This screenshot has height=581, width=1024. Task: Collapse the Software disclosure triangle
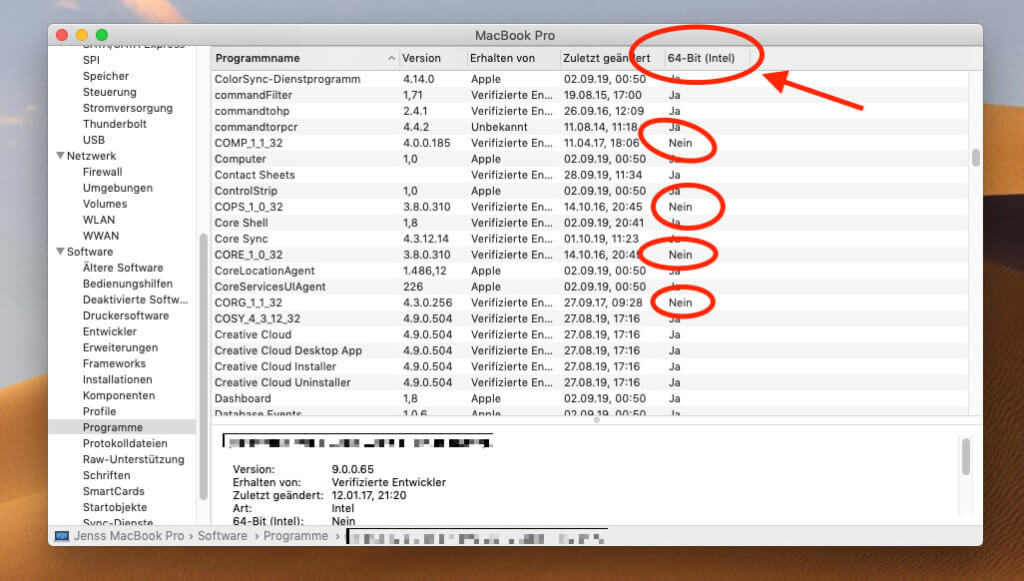click(x=61, y=251)
